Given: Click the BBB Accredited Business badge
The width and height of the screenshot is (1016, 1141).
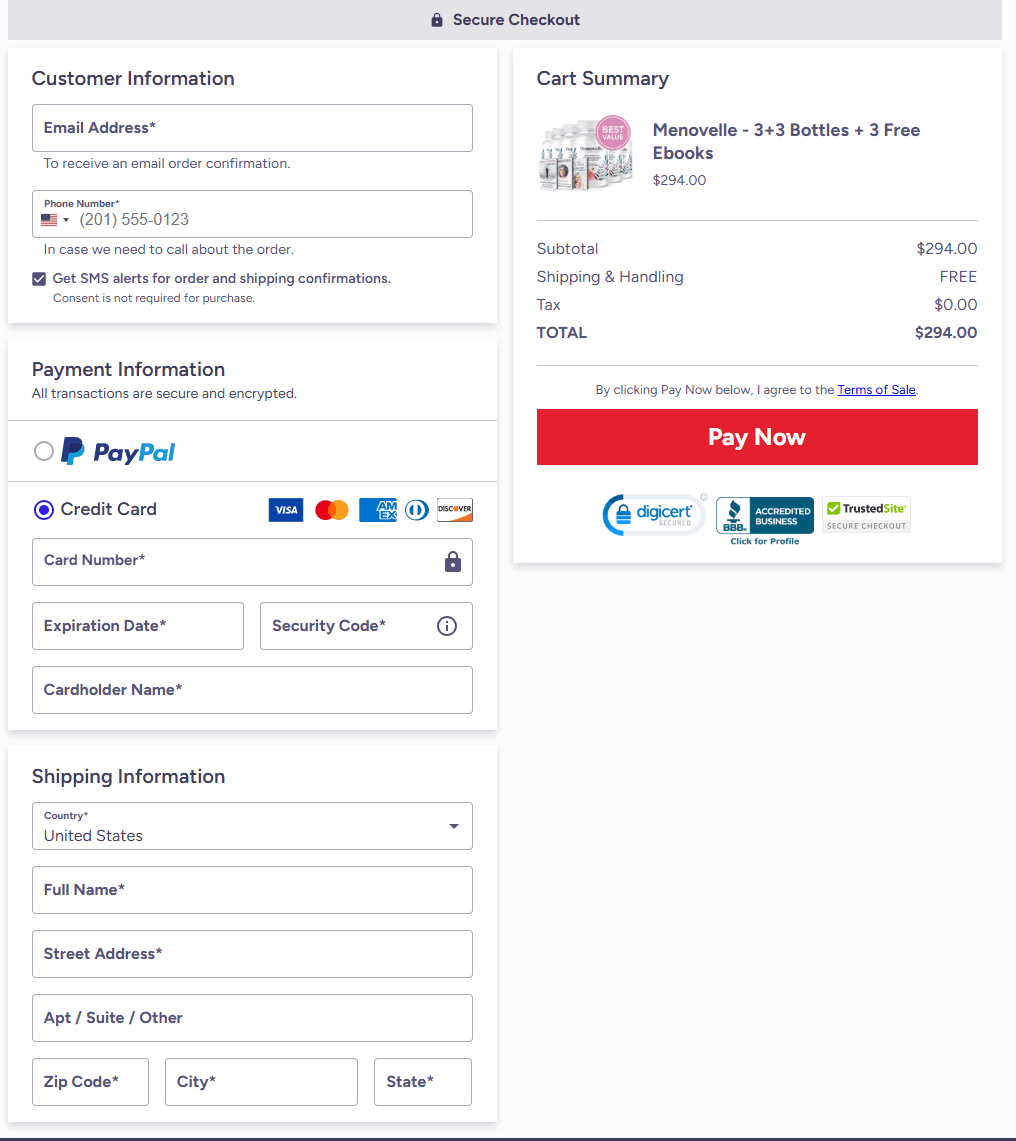Looking at the screenshot, I should click(764, 513).
